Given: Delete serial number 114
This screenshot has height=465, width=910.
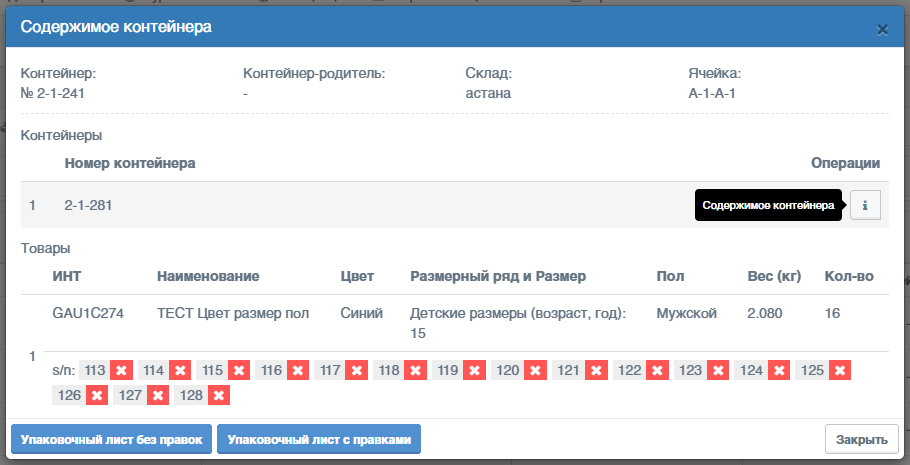Looking at the screenshot, I should [x=180, y=370].
